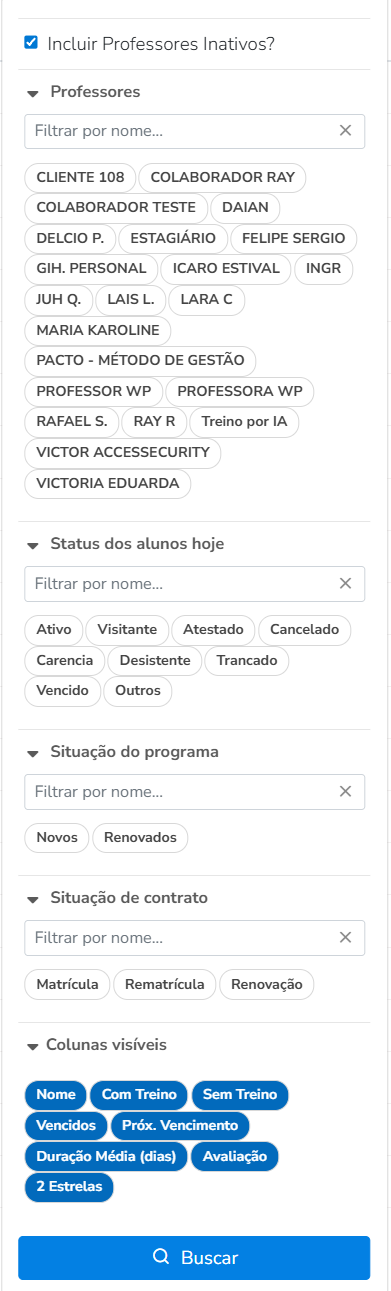Clear the Status dos alunos filter with X
The image size is (391, 1291).
coord(345,583)
